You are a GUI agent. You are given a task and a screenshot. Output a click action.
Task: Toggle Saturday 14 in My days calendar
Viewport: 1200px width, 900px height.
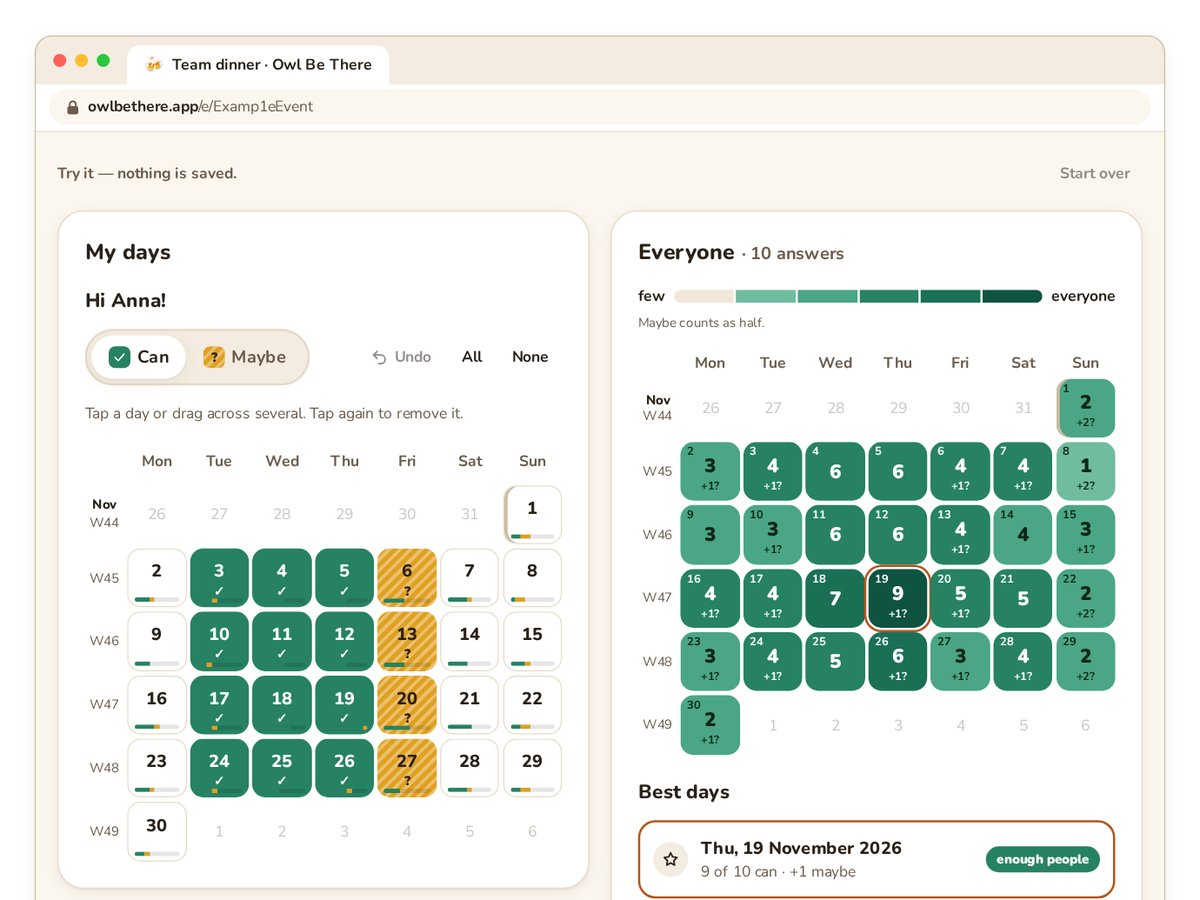470,641
